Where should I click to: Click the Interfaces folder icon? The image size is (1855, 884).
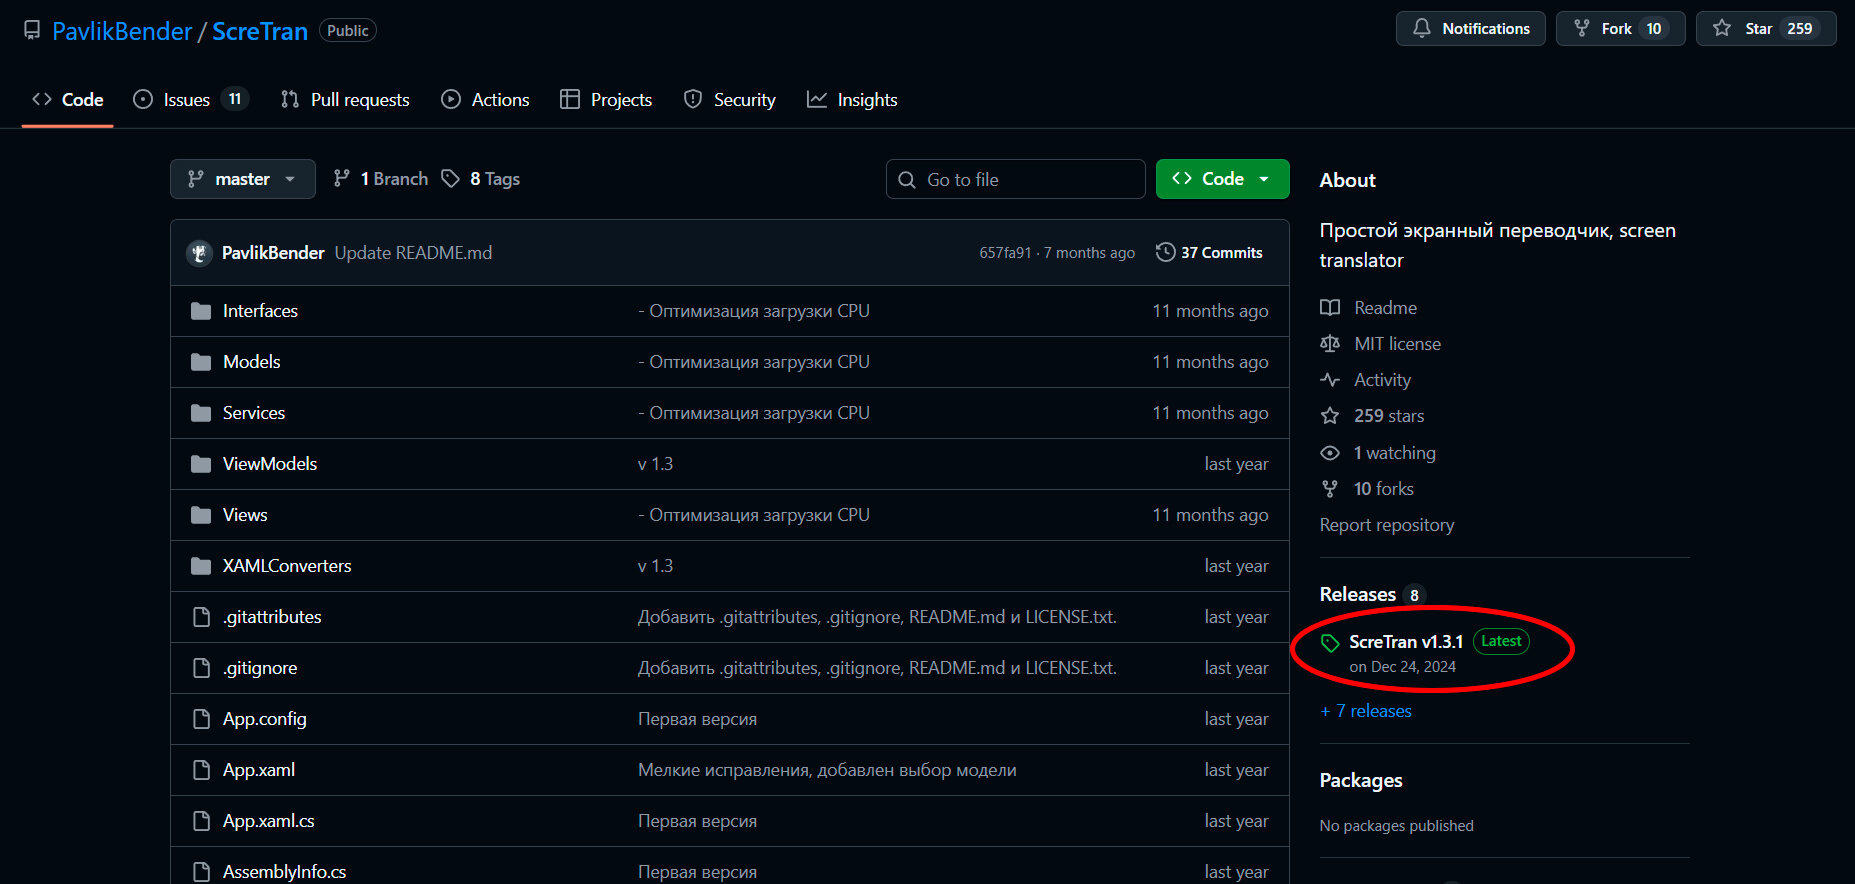201,311
